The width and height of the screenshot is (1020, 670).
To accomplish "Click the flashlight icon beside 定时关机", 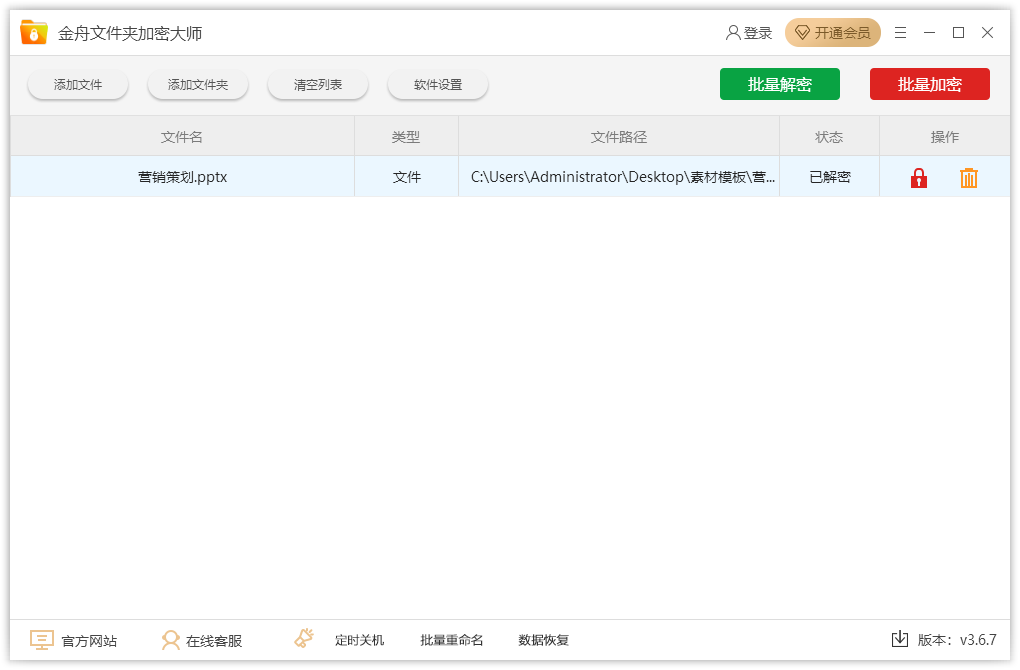I will (305, 639).
